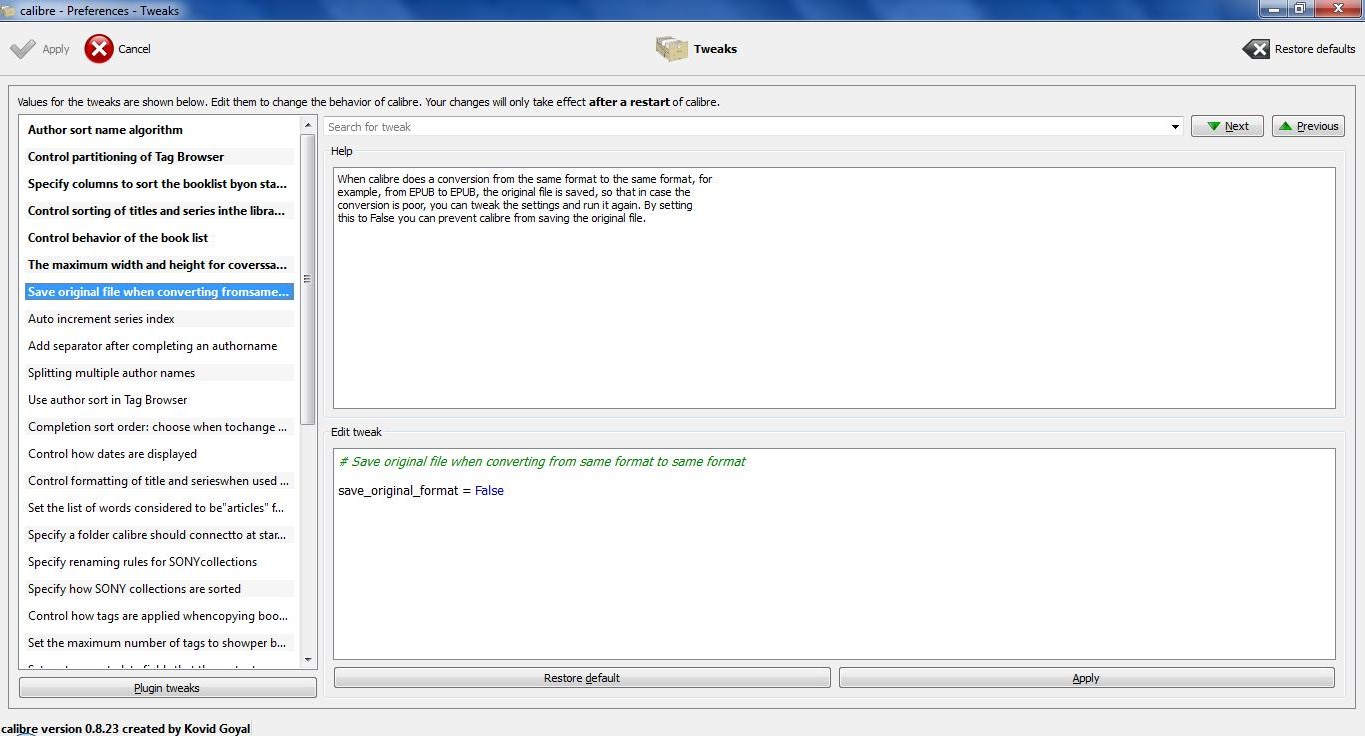
Task: Select The maximum width and height for covers
Action: click(160, 265)
